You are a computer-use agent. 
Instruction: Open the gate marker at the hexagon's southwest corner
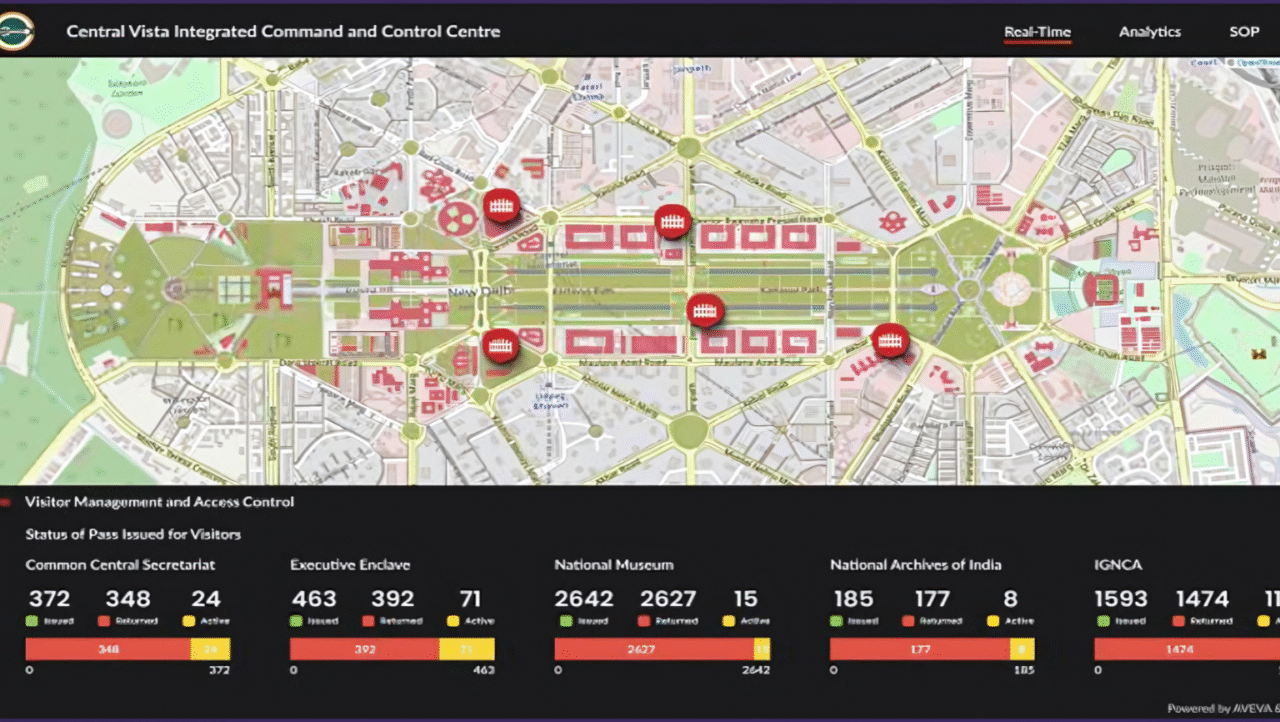[x=890, y=341]
